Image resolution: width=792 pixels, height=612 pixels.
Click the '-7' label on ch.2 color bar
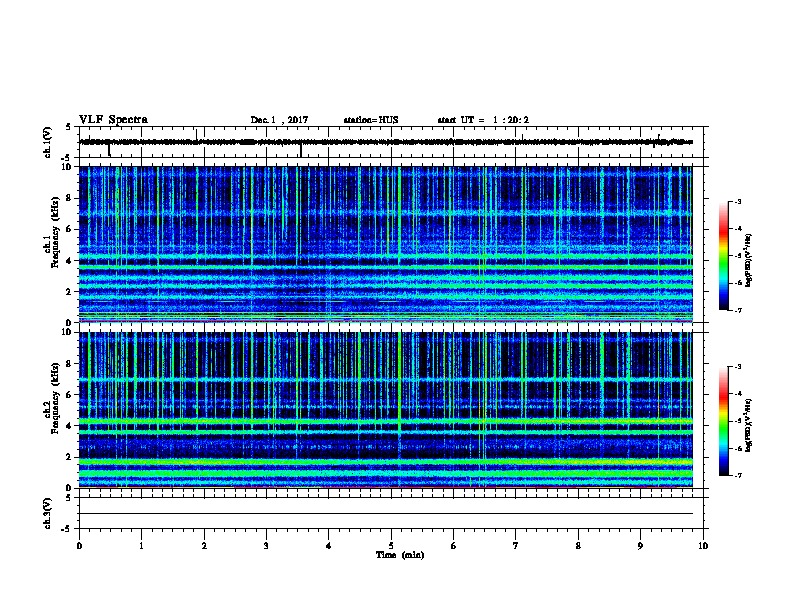coord(738,476)
